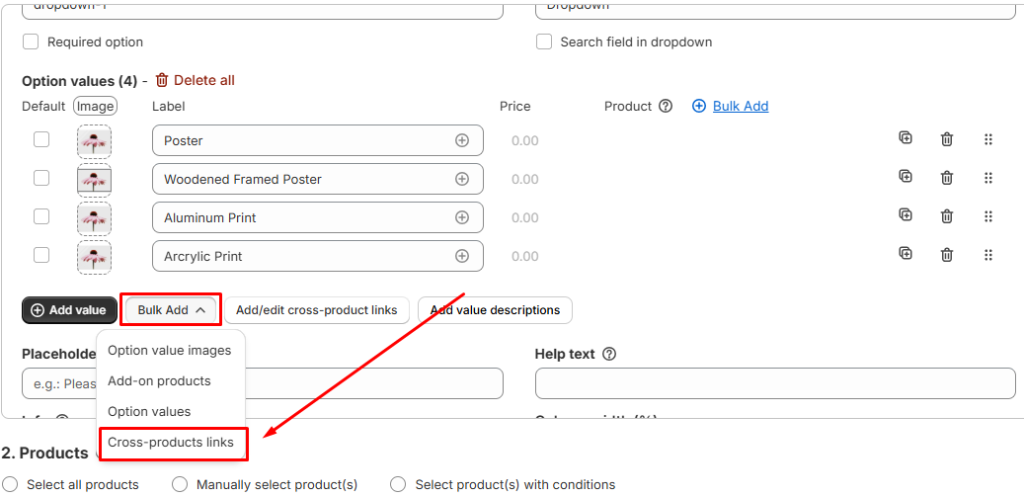The image size is (1024, 497).
Task: Click the Woodened Framed Poster image thumbnail
Action: tap(94, 180)
